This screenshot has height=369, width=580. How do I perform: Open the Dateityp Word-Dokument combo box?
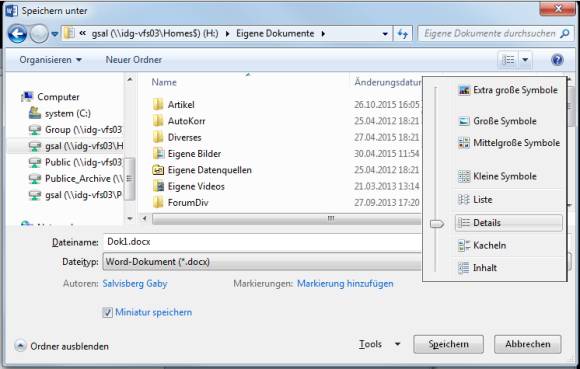(x=262, y=262)
